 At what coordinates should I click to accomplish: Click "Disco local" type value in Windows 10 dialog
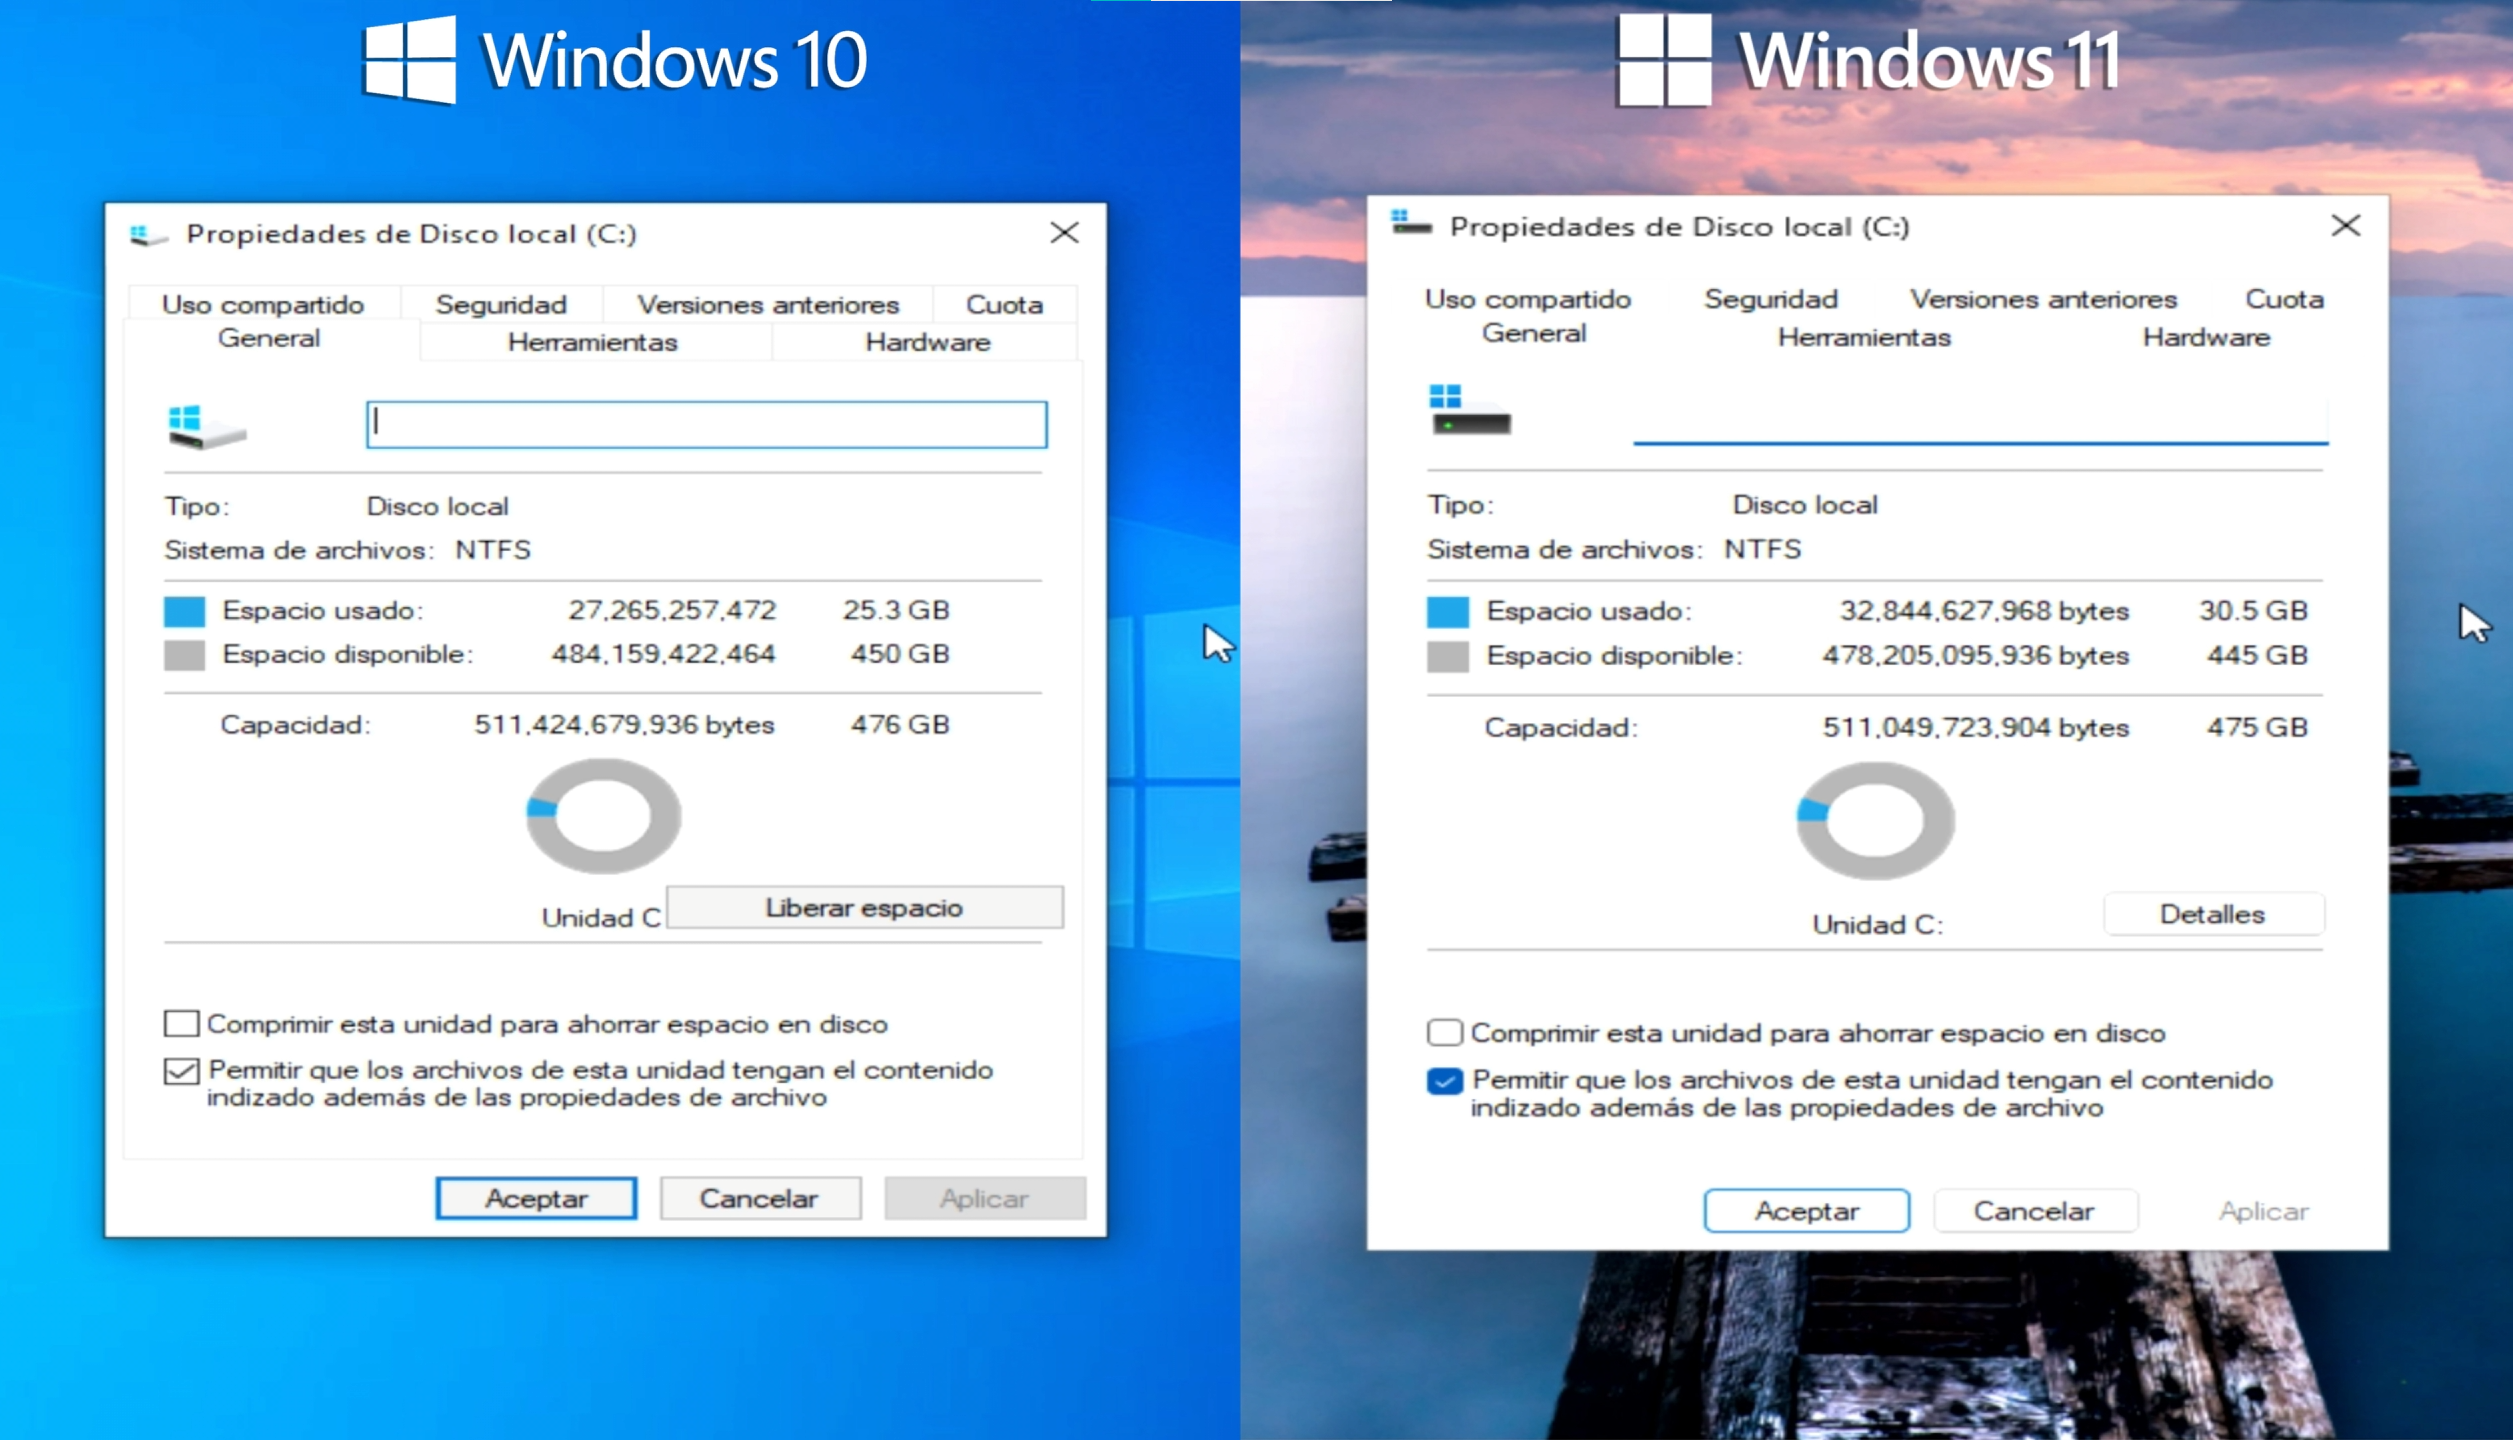pos(437,506)
